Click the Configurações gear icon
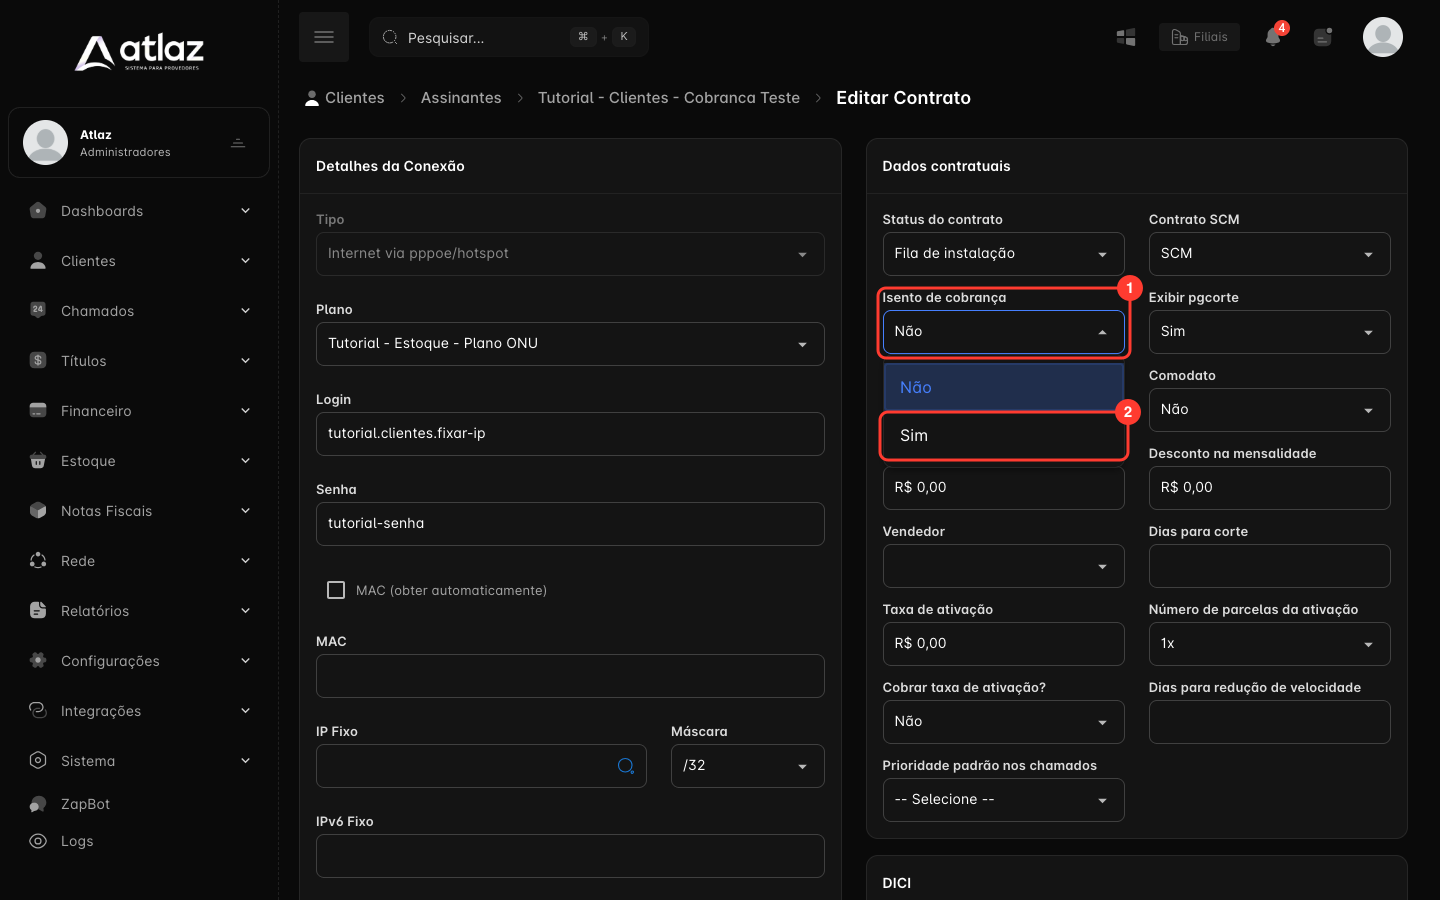1440x900 pixels. click(38, 660)
